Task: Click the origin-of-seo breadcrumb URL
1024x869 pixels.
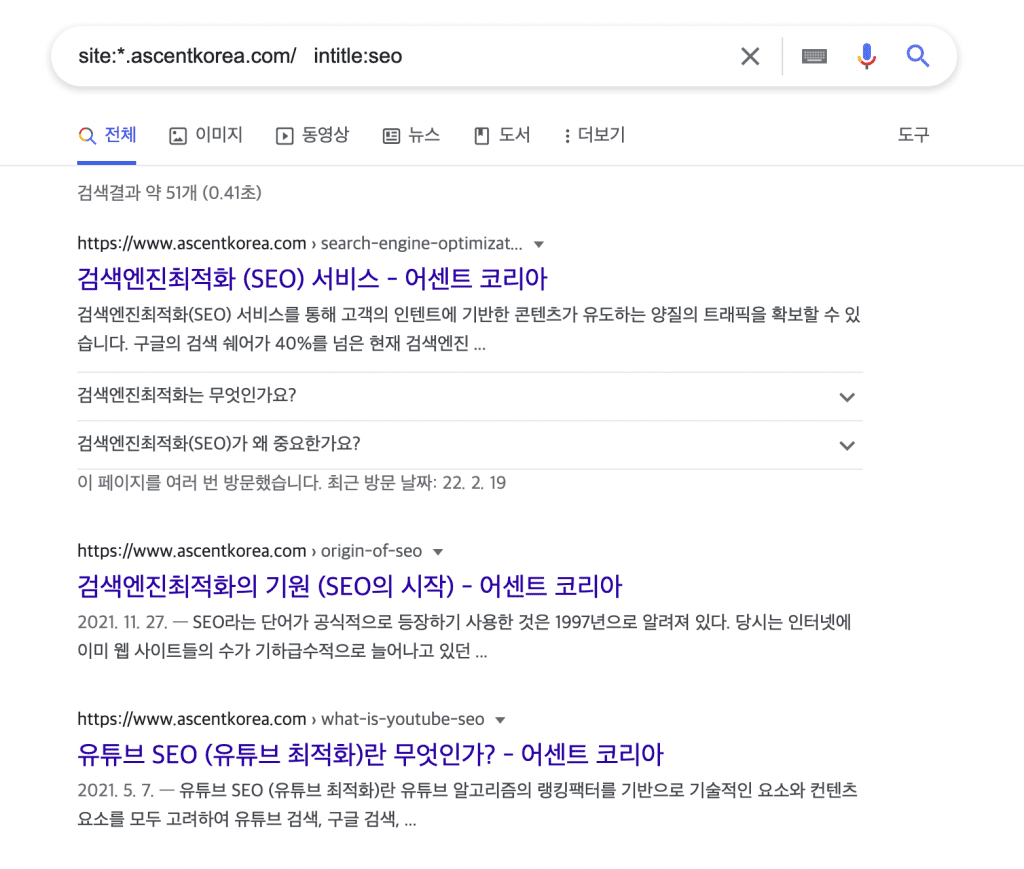Action: (x=249, y=551)
